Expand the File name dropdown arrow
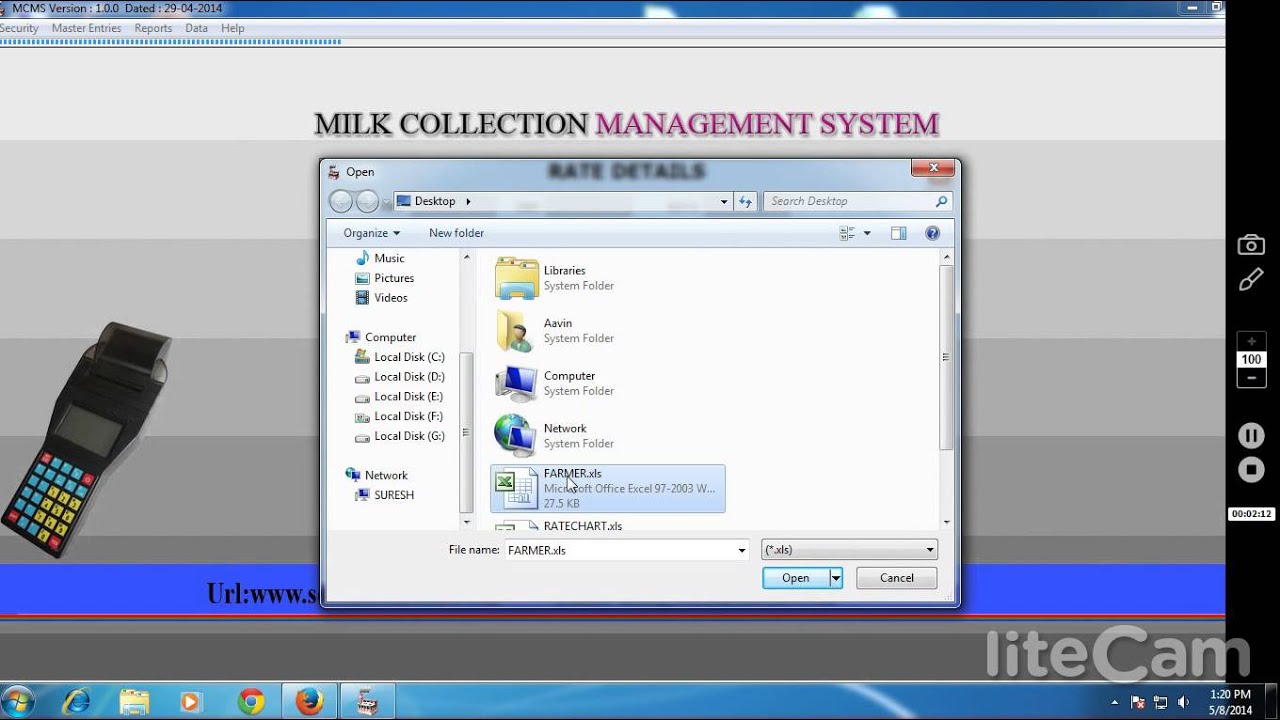The height and width of the screenshot is (720, 1280). pos(741,550)
